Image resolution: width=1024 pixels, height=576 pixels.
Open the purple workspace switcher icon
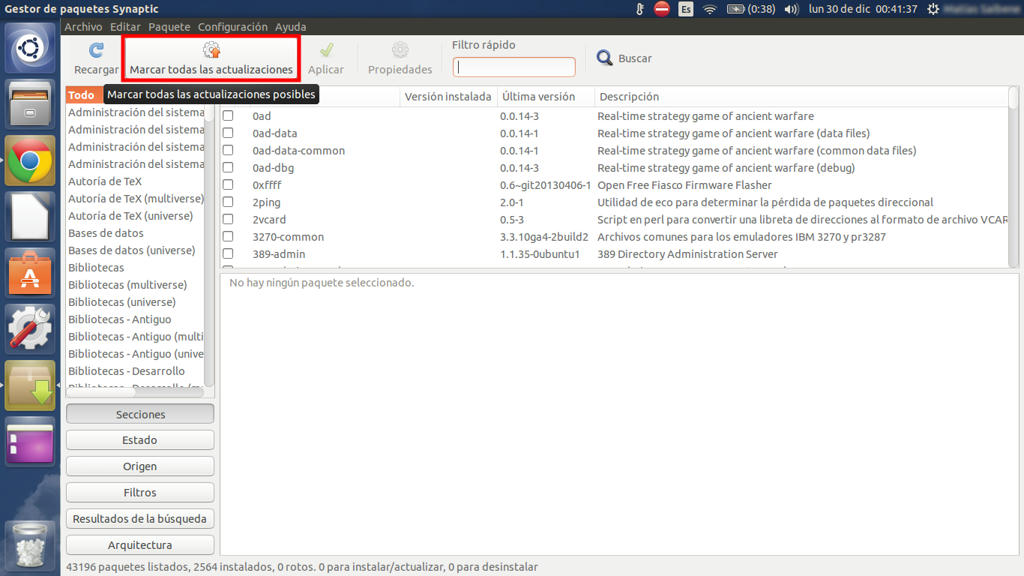point(29,441)
